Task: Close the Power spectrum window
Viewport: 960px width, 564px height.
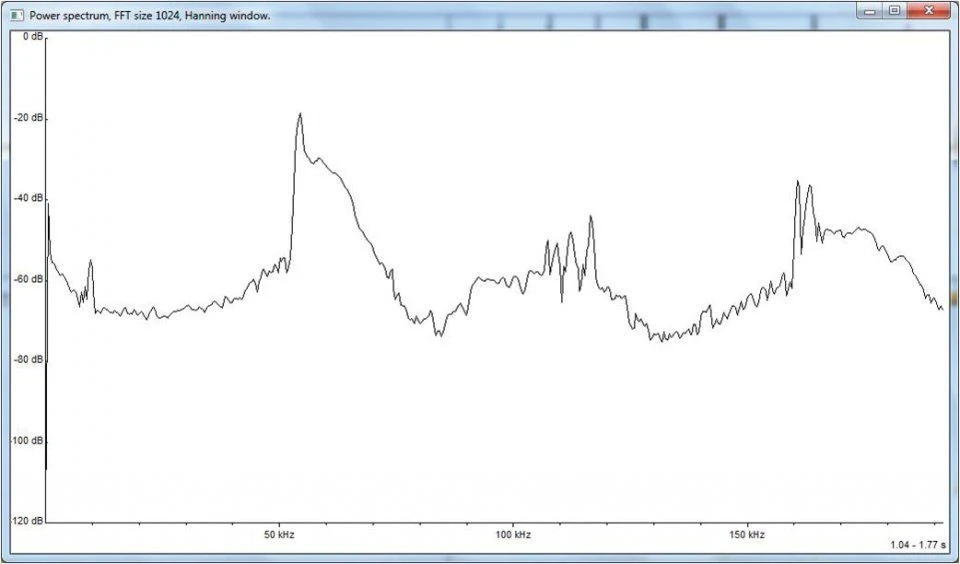Action: 930,11
